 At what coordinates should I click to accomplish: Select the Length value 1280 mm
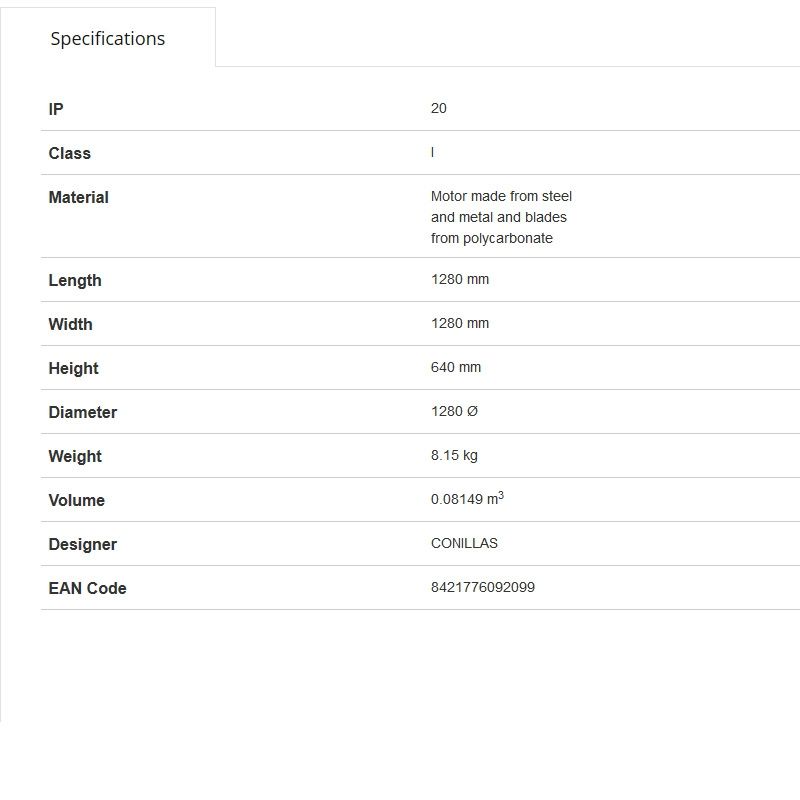(460, 279)
